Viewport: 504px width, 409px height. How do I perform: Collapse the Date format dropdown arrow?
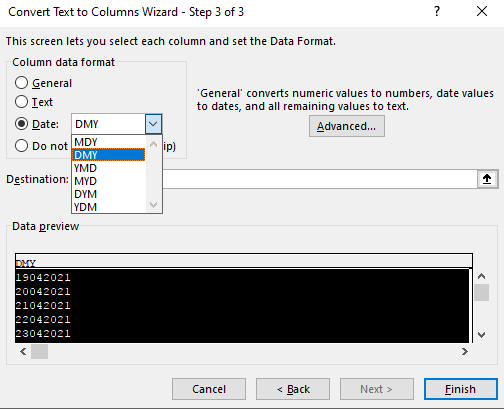tap(153, 124)
